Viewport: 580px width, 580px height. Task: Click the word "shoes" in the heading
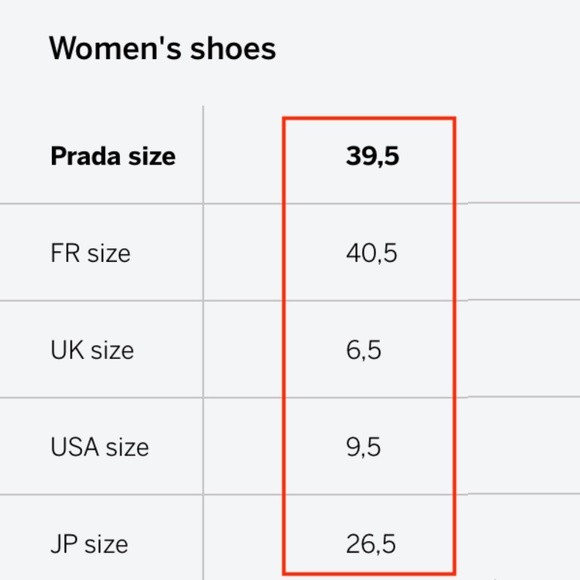tap(233, 48)
